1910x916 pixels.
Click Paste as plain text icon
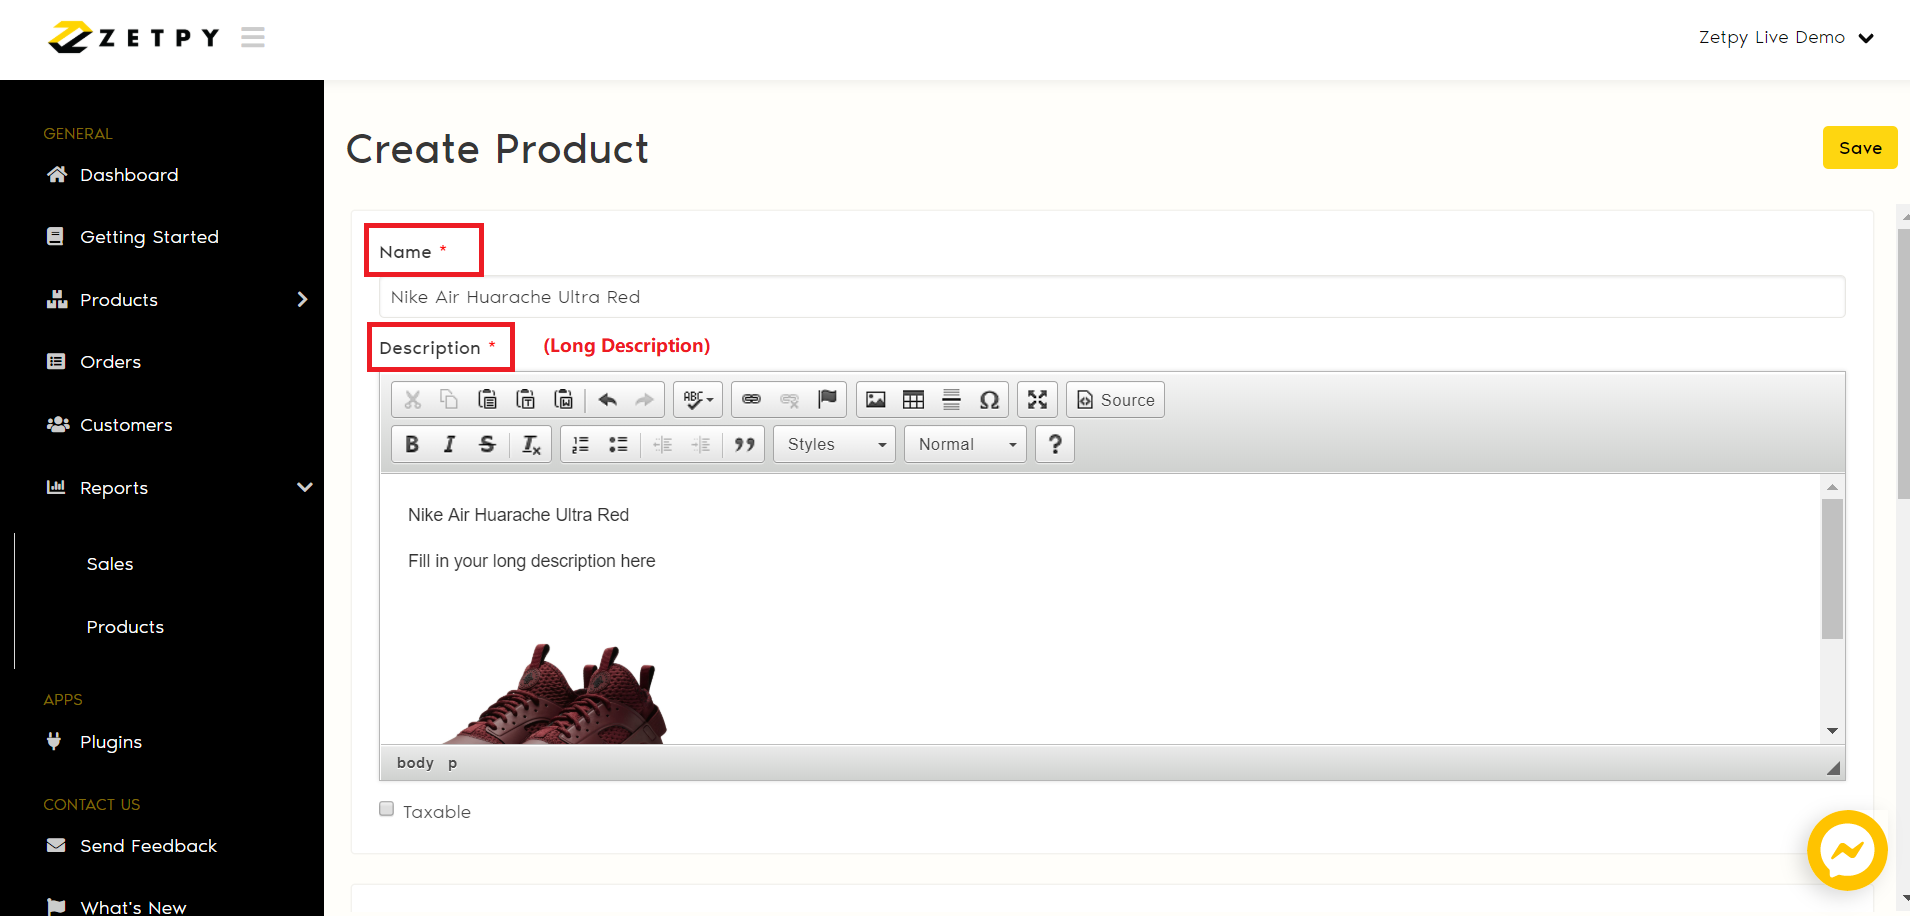(526, 400)
